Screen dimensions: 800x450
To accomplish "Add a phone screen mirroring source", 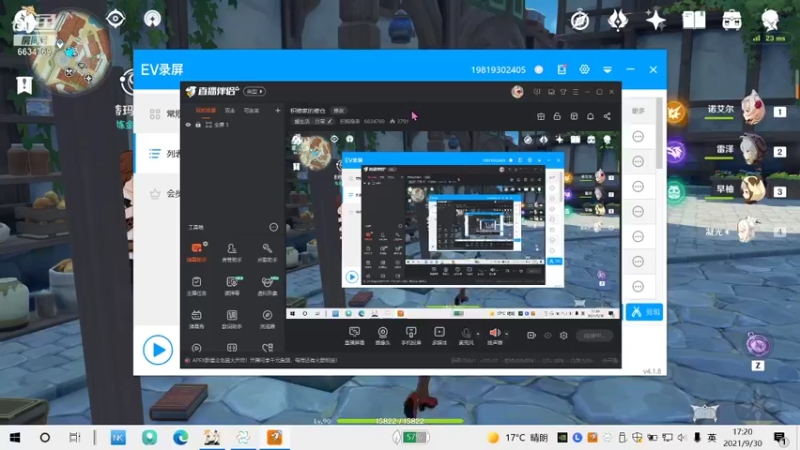I will (411, 336).
